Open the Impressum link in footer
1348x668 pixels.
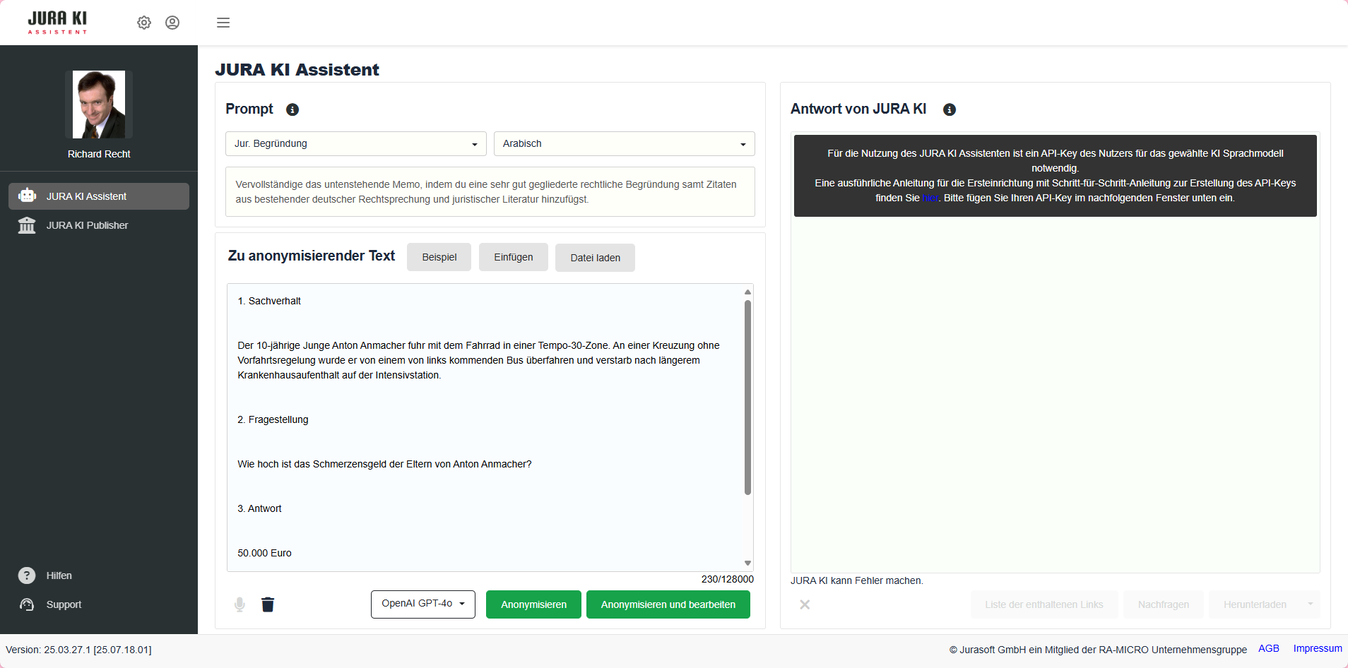1317,649
